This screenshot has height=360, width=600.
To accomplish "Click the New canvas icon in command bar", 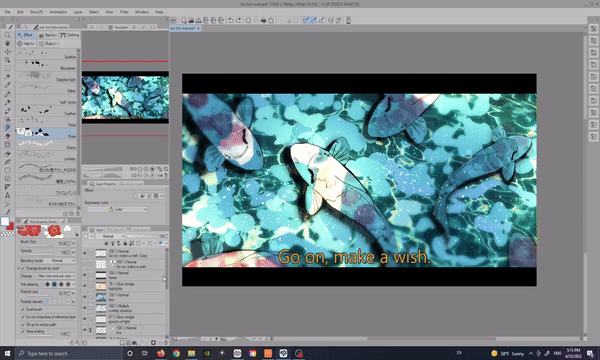I will coord(184,20).
